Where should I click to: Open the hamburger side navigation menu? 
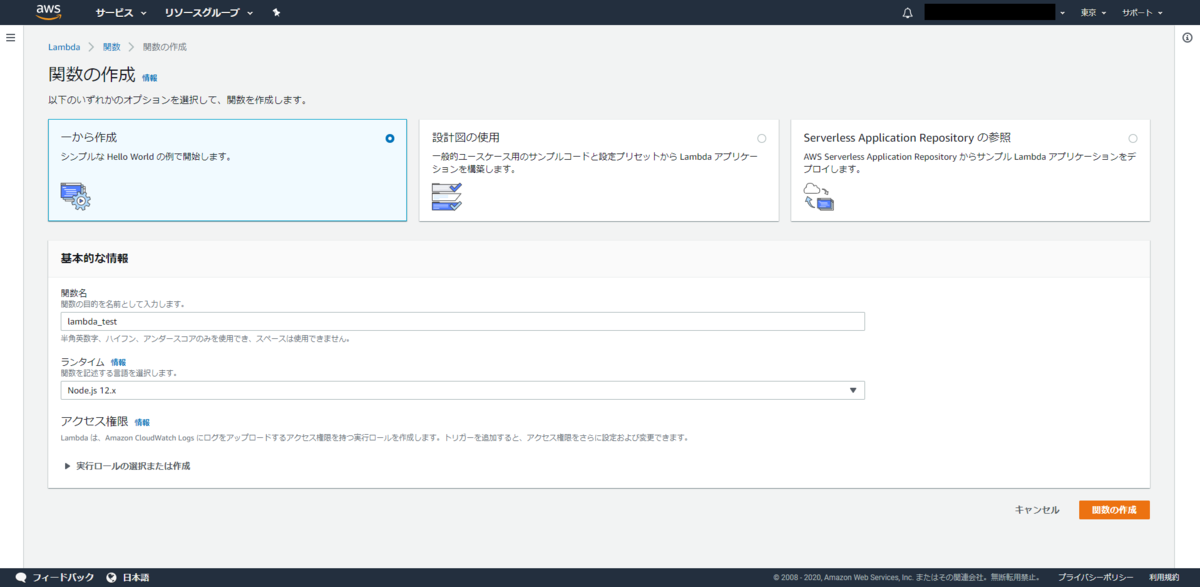coord(10,37)
